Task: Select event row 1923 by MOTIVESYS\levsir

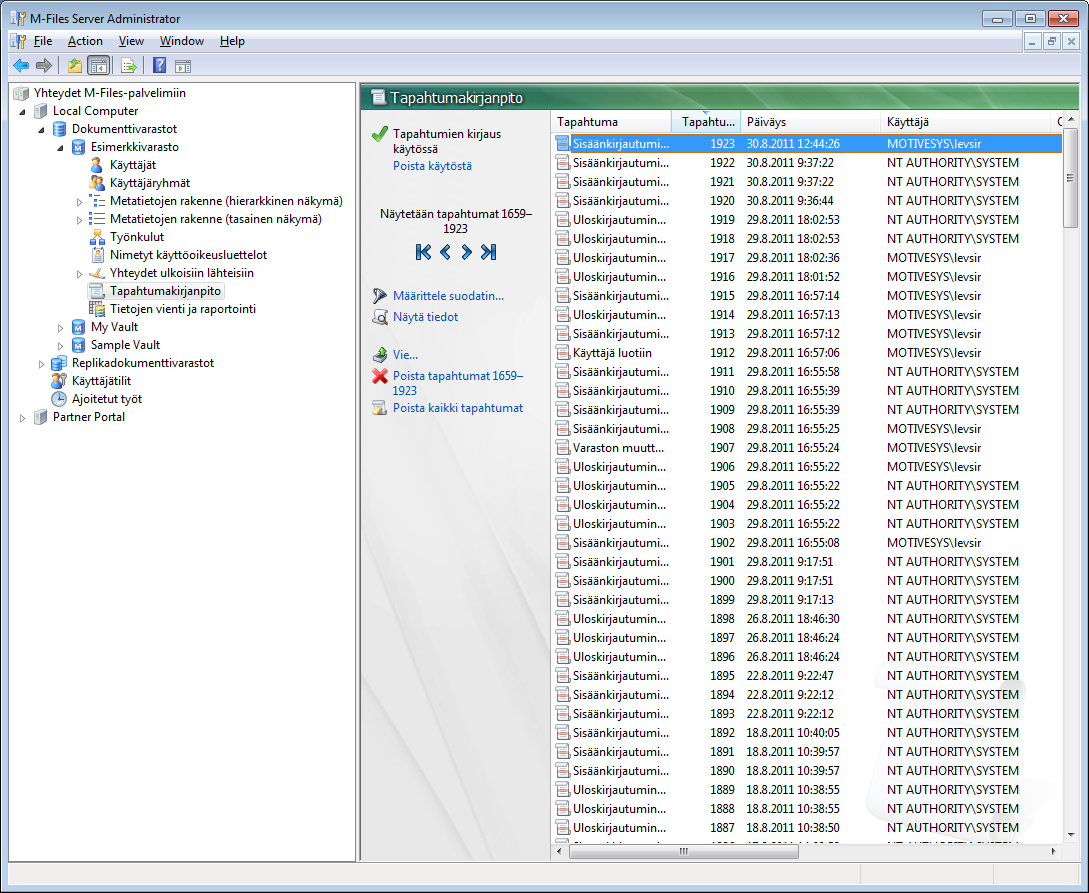Action: (x=808, y=144)
